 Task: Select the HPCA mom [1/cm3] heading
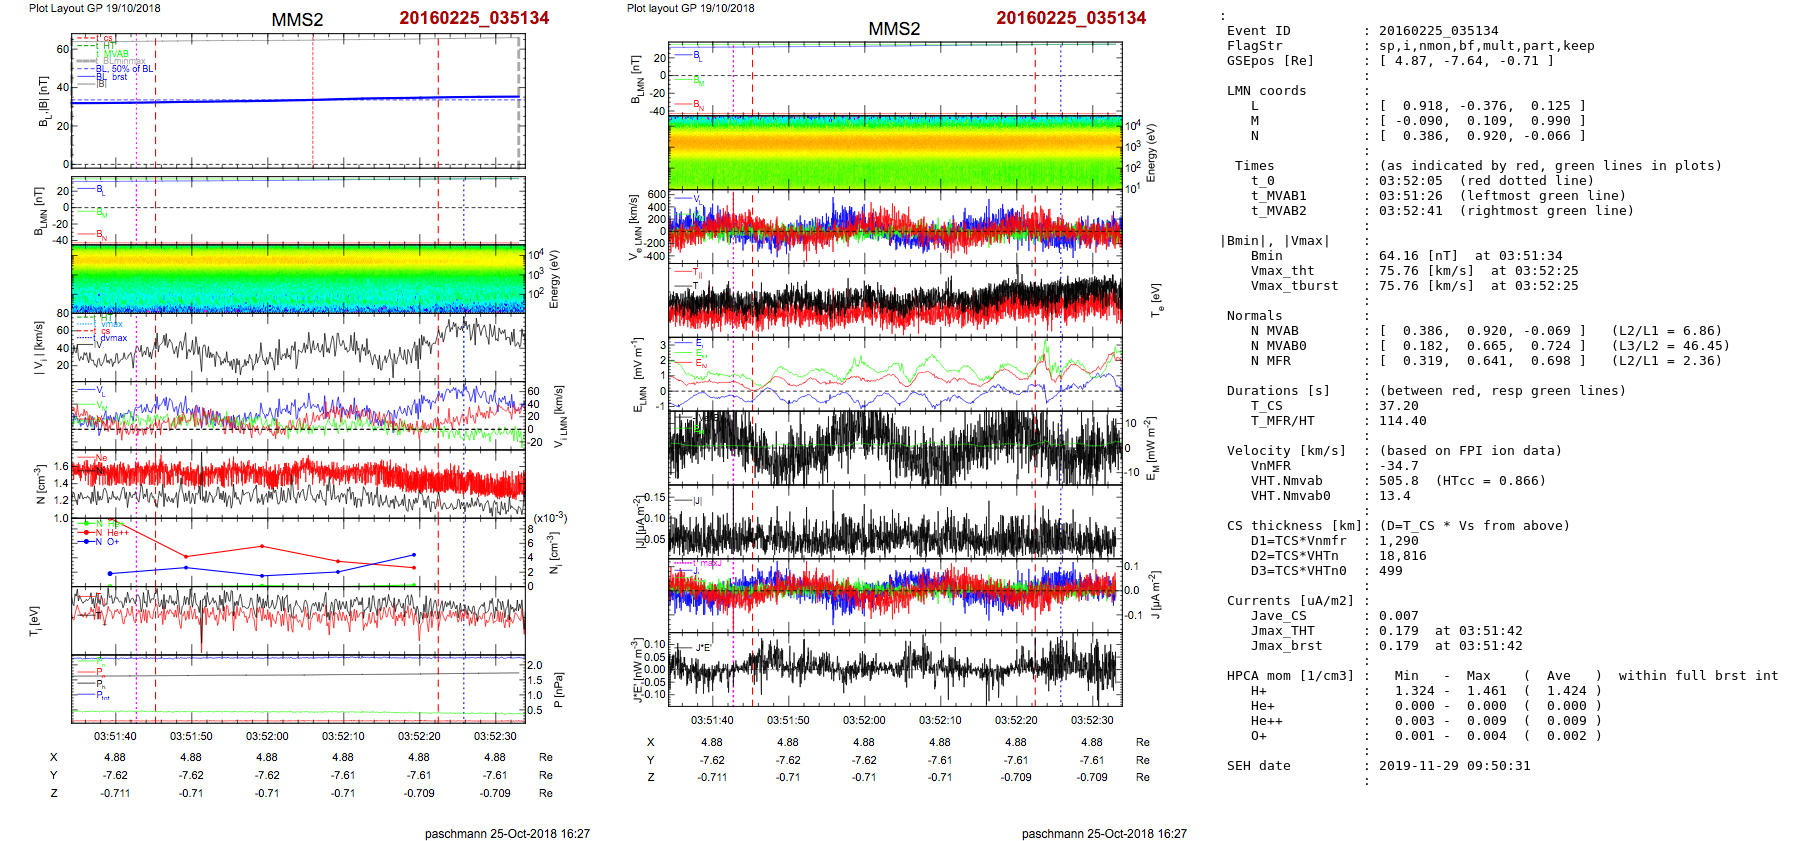point(1290,676)
